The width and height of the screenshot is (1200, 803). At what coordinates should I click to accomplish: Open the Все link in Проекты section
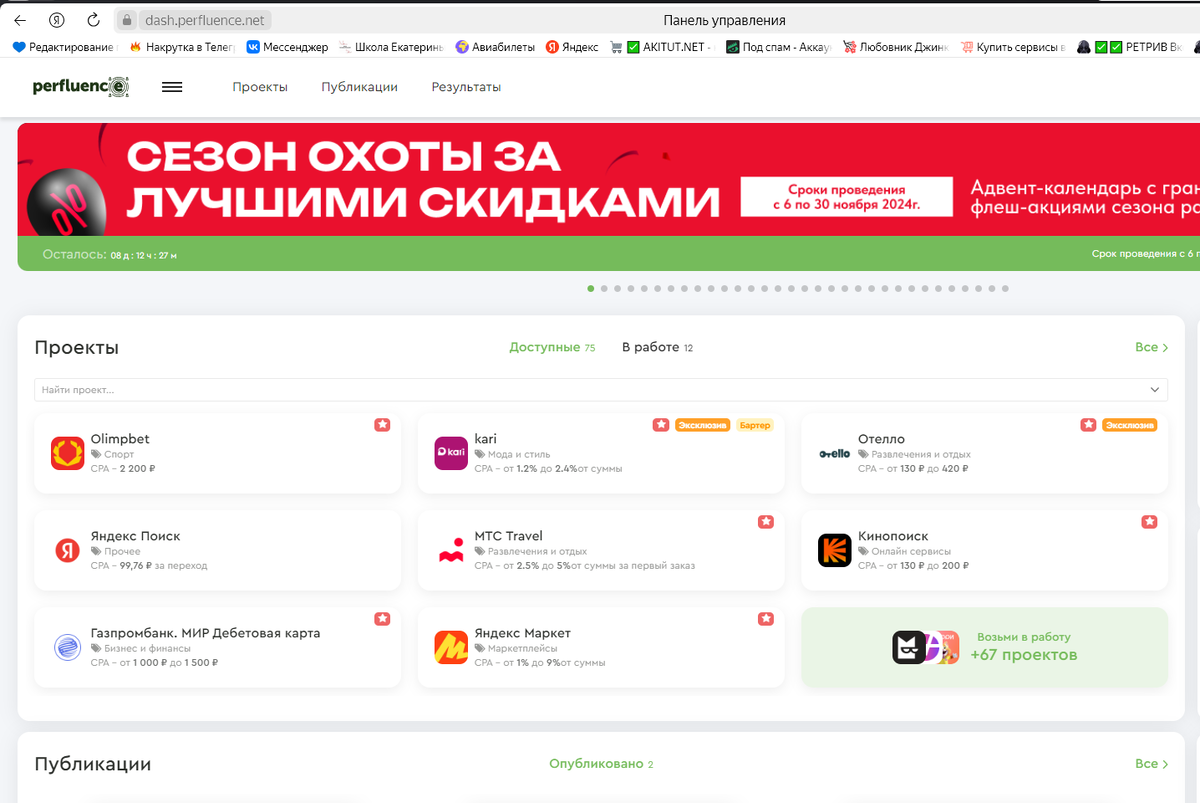click(x=1150, y=346)
